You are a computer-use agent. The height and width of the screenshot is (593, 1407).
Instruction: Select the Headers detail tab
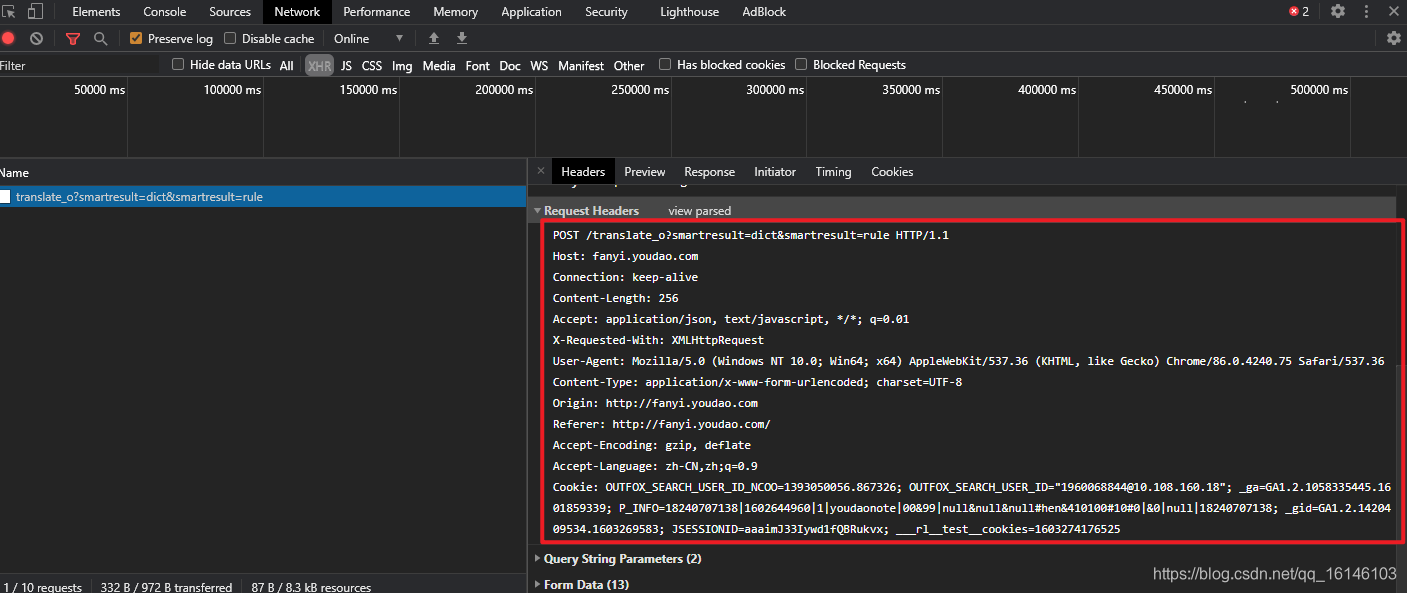point(583,172)
